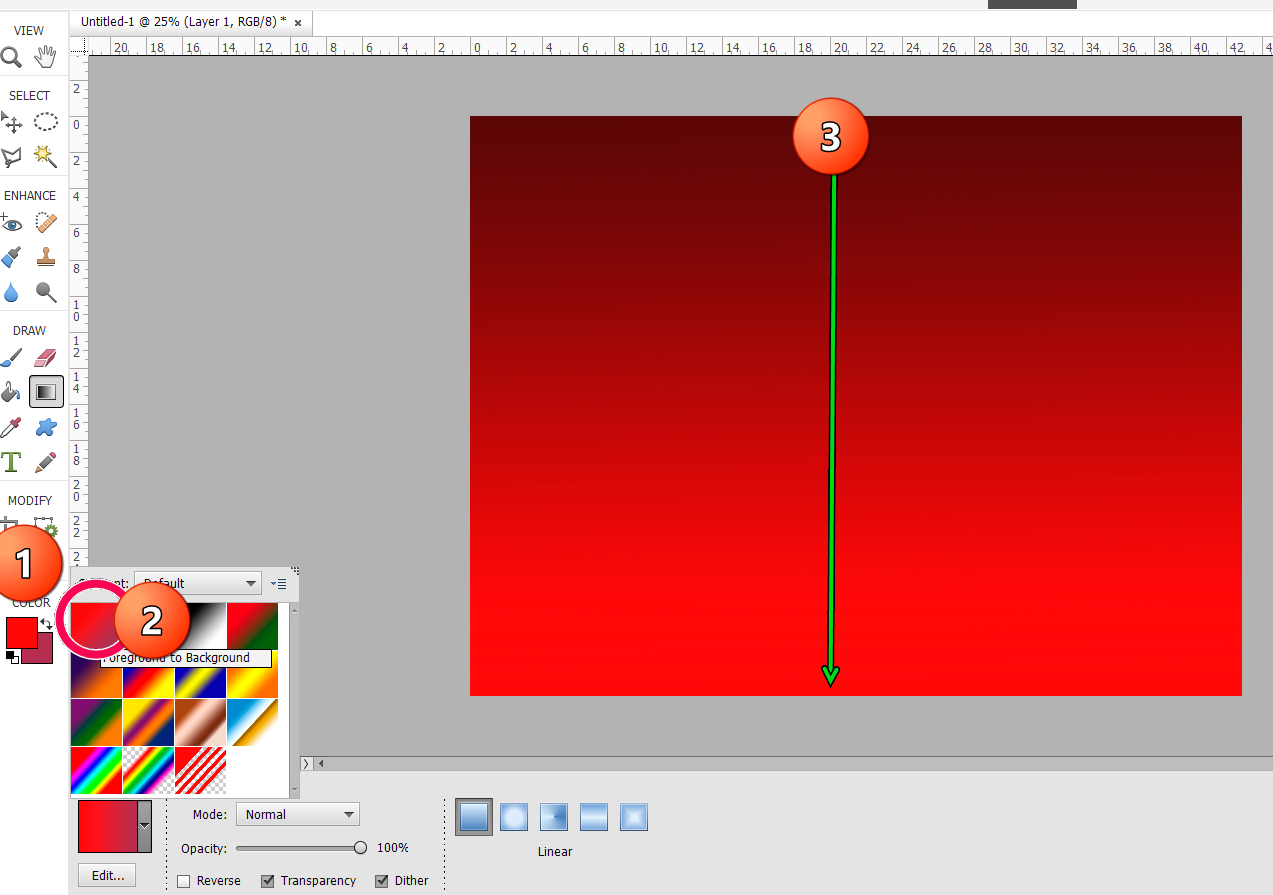Open the gradient preset dropdown showing Default
The image size is (1273, 895).
coord(196,583)
